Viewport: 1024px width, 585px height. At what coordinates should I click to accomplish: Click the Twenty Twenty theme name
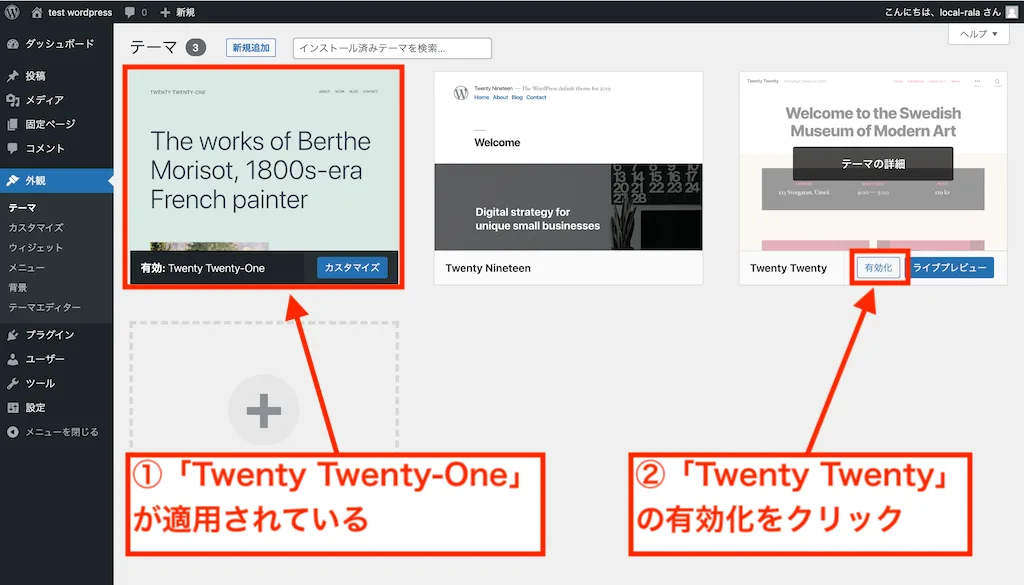point(788,268)
